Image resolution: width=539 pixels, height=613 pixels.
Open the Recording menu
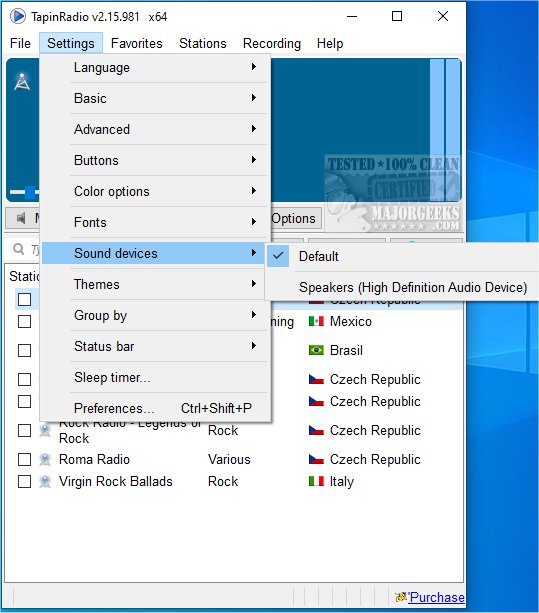click(x=272, y=43)
